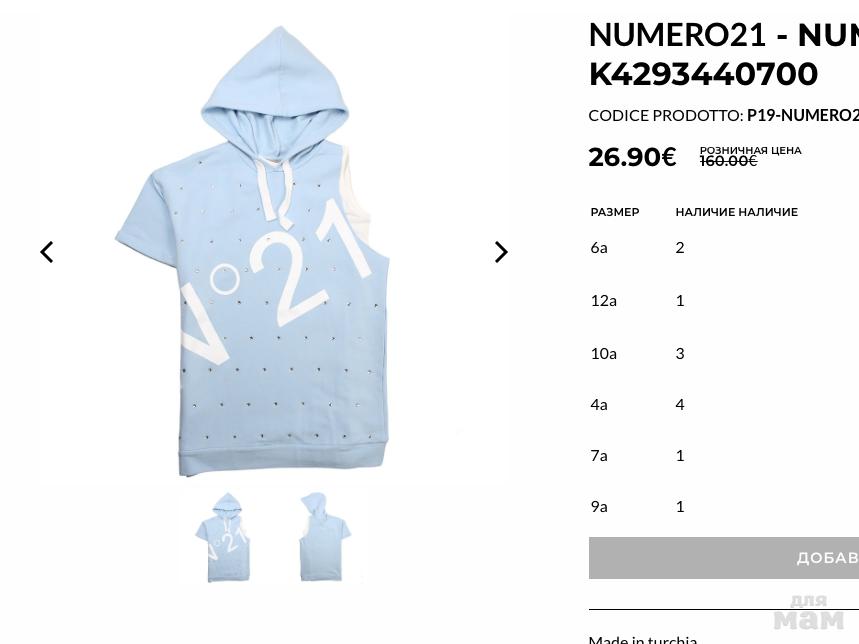859x644 pixels.
Task: Choose size 12a row
Action: (x=724, y=301)
